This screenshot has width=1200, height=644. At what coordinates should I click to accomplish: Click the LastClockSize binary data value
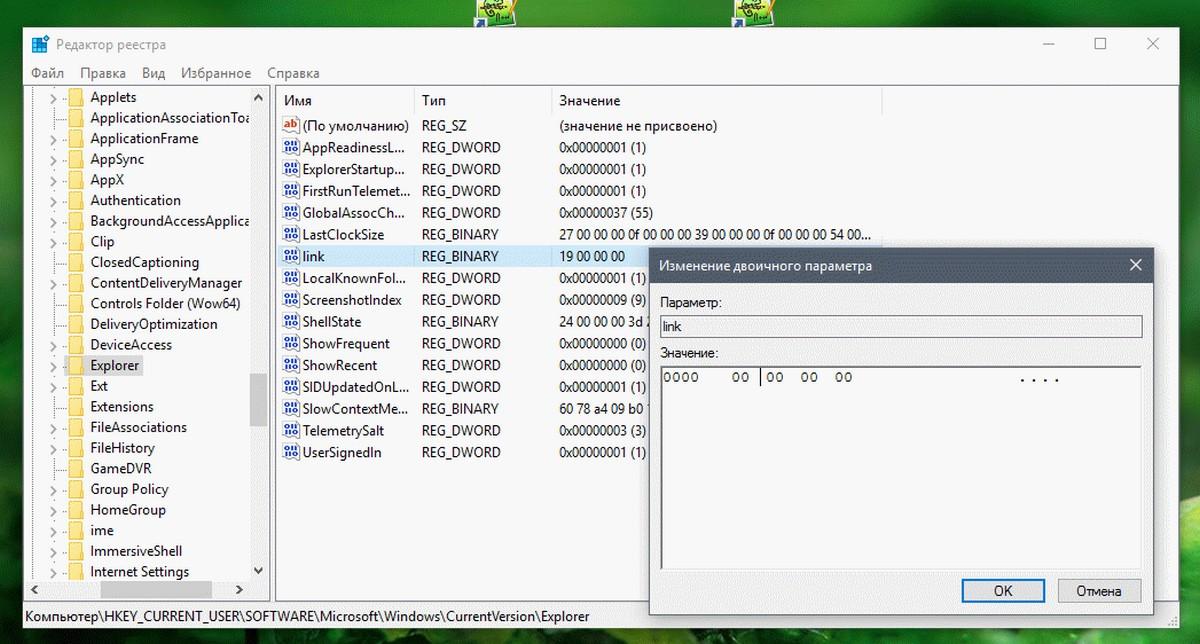point(715,235)
